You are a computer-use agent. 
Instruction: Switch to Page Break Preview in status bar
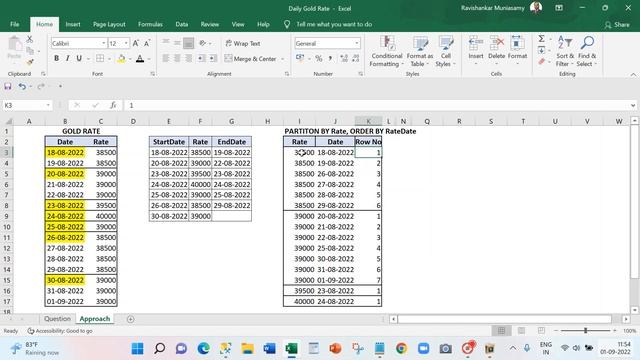coord(541,331)
